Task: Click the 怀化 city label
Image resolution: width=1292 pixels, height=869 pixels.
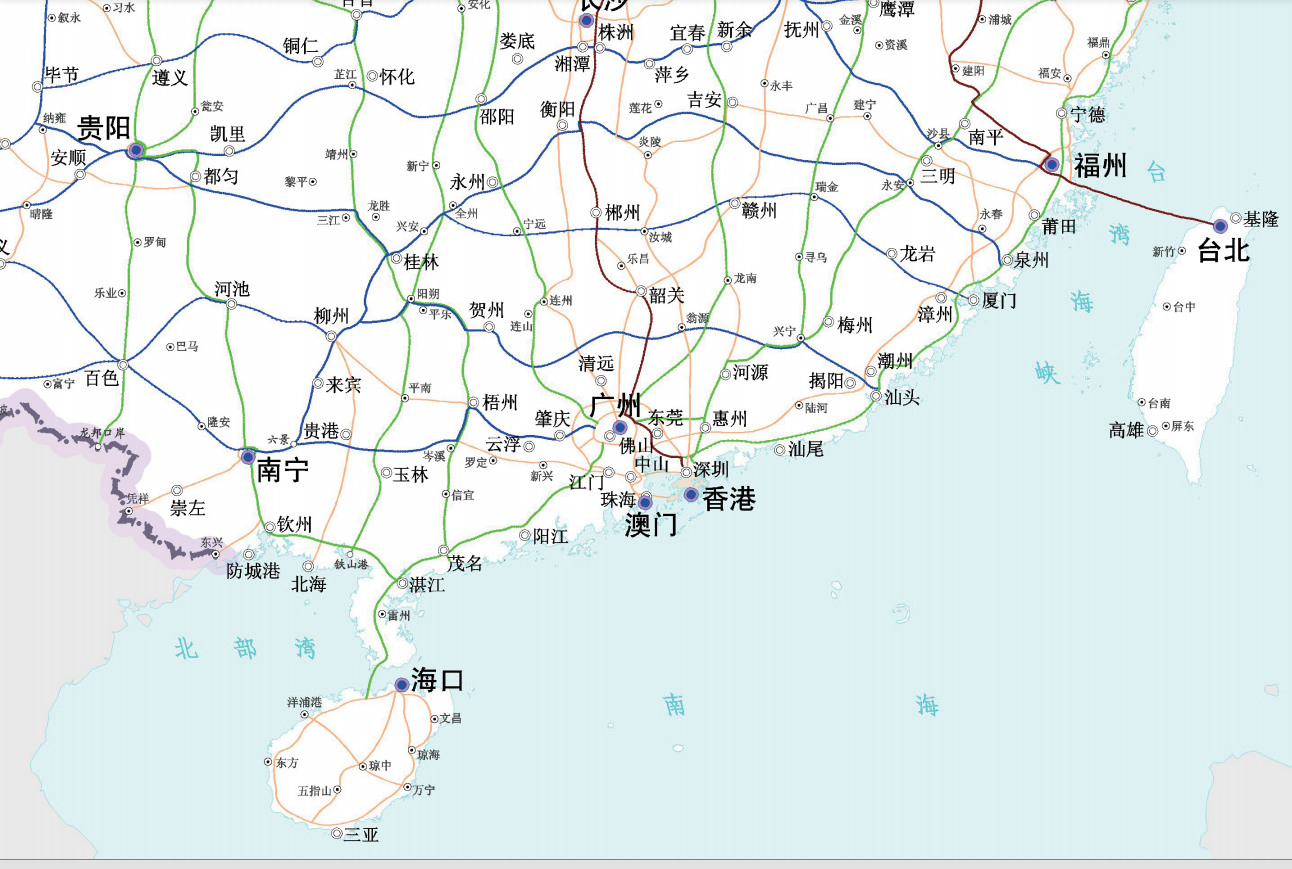Action: pos(397,76)
